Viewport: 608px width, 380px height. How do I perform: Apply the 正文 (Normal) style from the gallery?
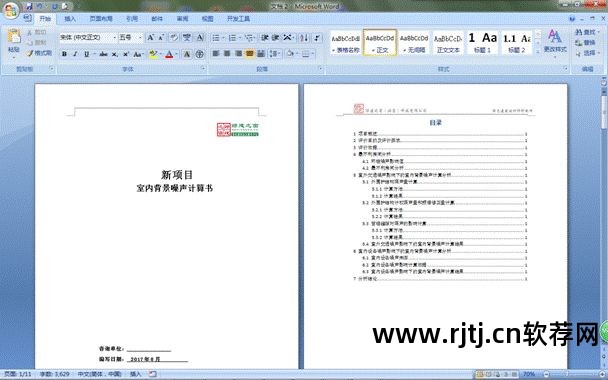[x=380, y=43]
